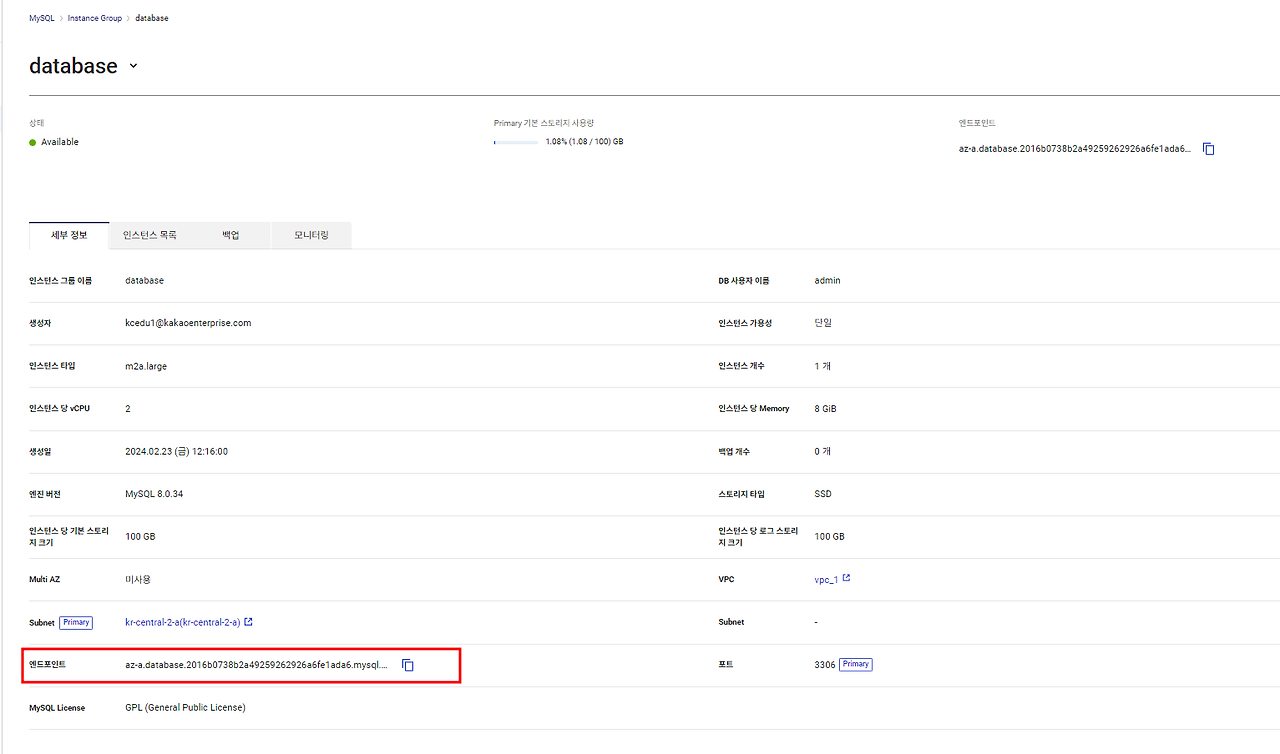The height and width of the screenshot is (754, 1280).
Task: Open the vpc_1 VPC link
Action: (826, 579)
